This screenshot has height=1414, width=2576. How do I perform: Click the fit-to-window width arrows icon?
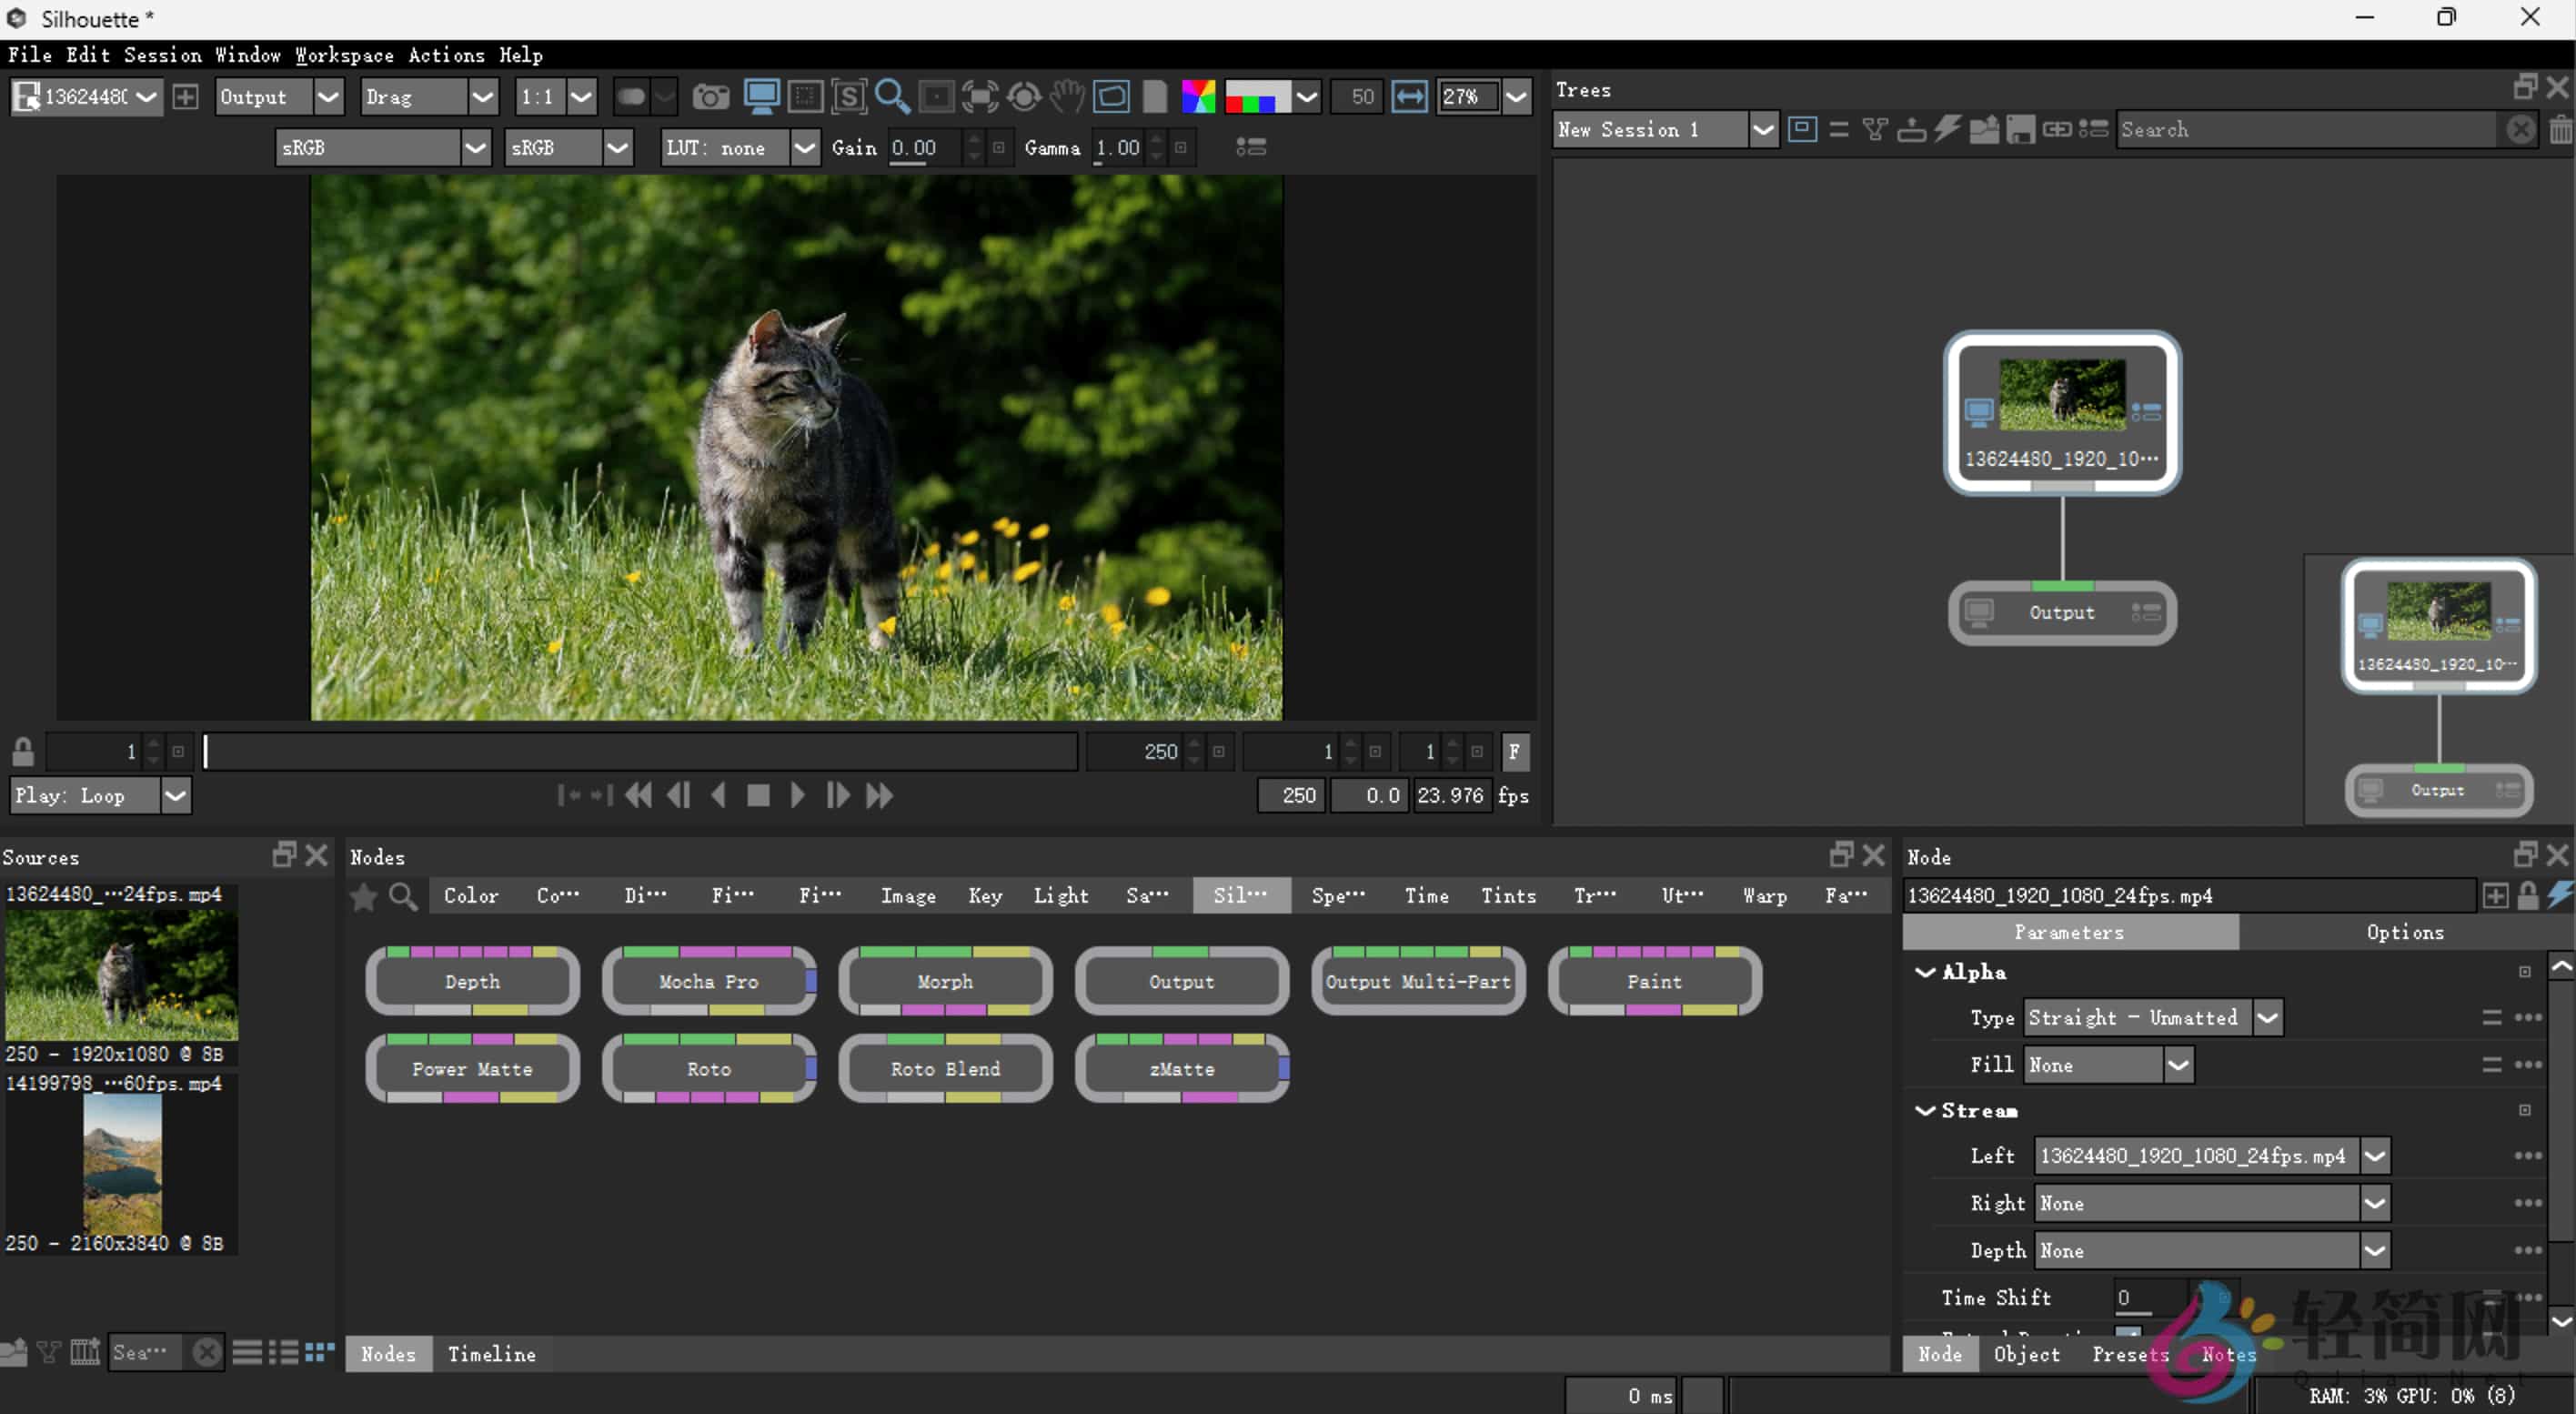pyautogui.click(x=1409, y=97)
